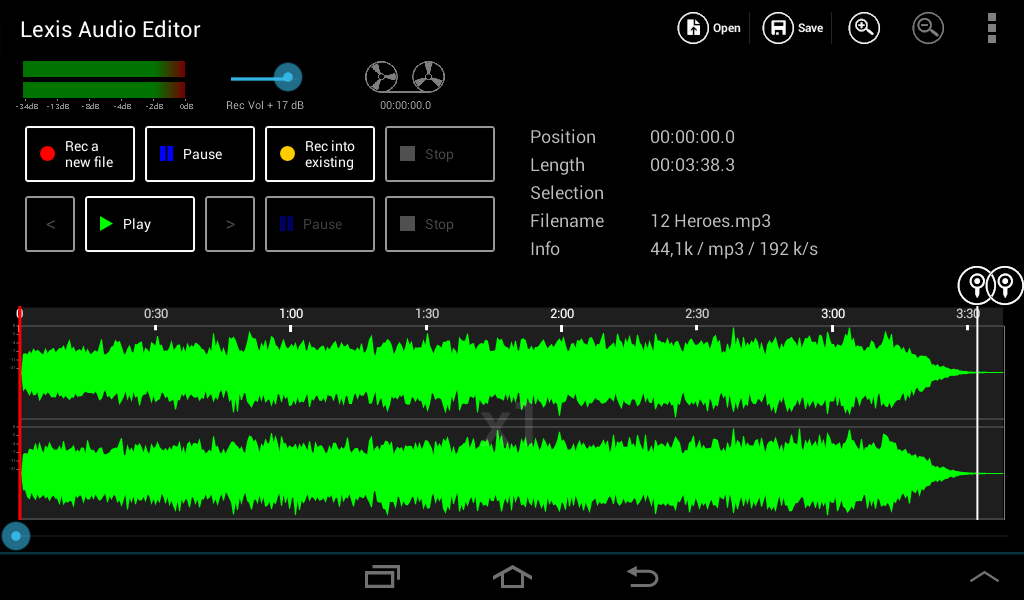Viewport: 1024px width, 600px height.
Task: Select the left selection marker pin
Action: point(974,286)
